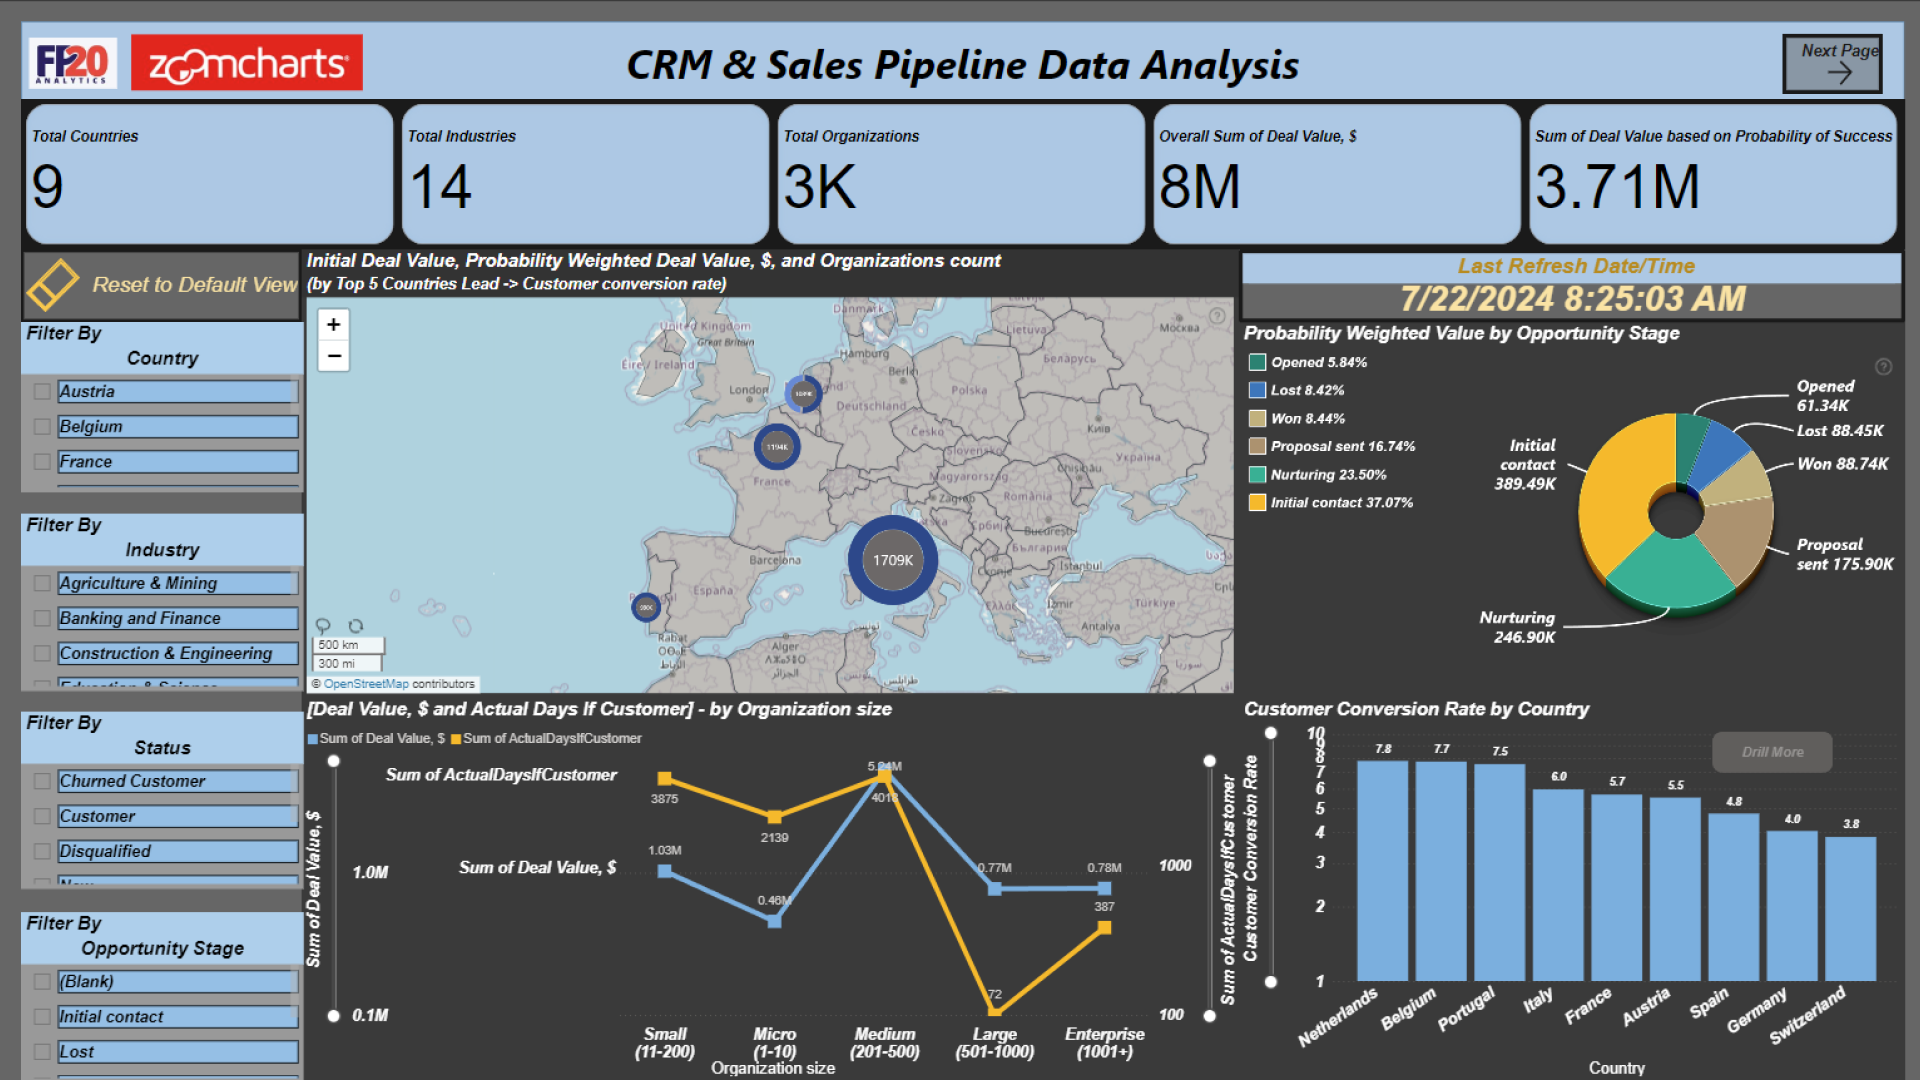Check the Belgium country checkbox
The width and height of the screenshot is (1920, 1080).
coord(42,427)
